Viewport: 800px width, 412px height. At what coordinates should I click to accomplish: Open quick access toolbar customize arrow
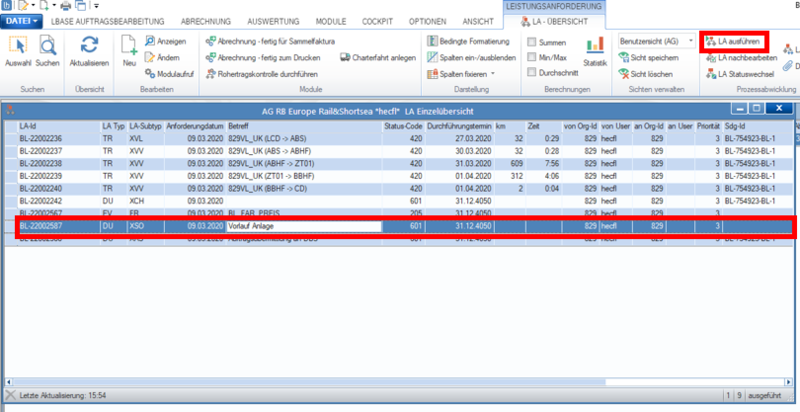96,6
